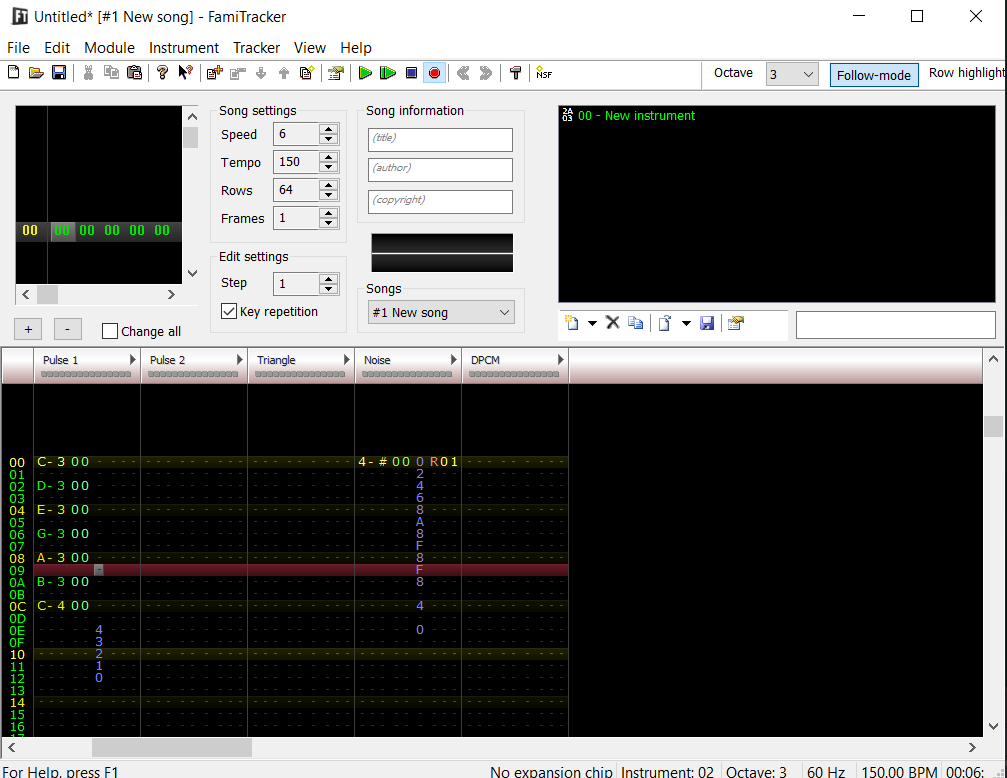
Task: Expand Pulse 1 channel effect columns
Action: point(132,360)
